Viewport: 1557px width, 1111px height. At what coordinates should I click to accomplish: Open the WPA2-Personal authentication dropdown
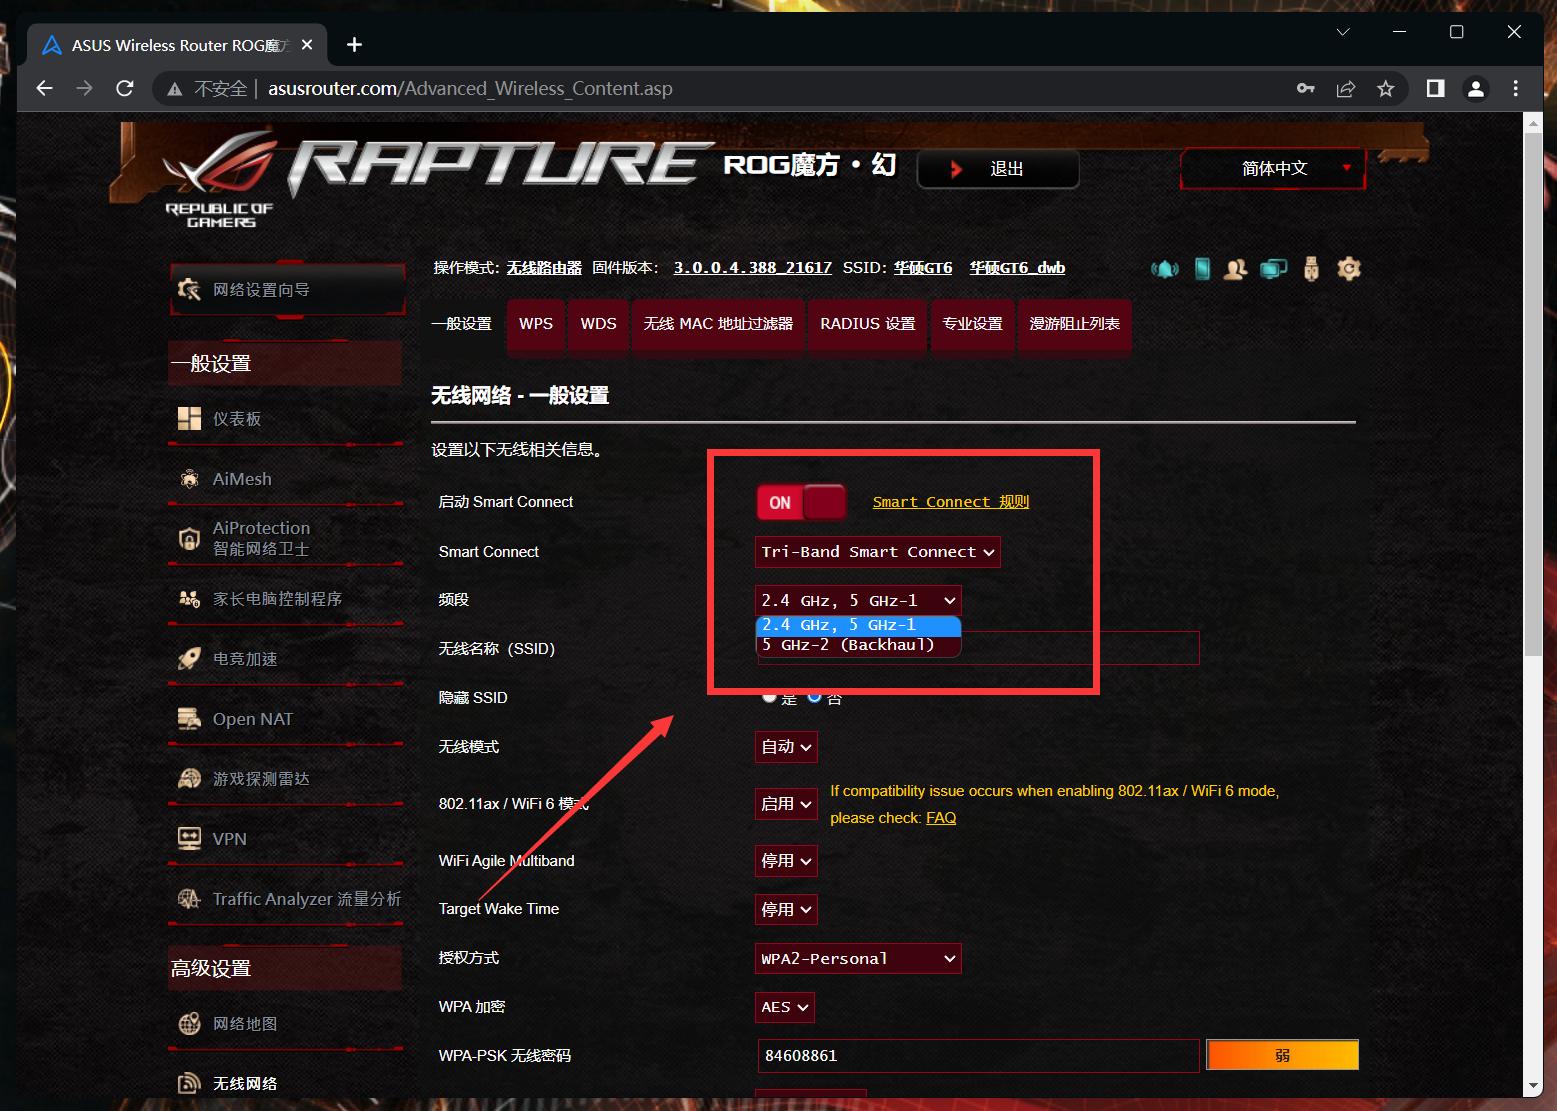point(858,958)
